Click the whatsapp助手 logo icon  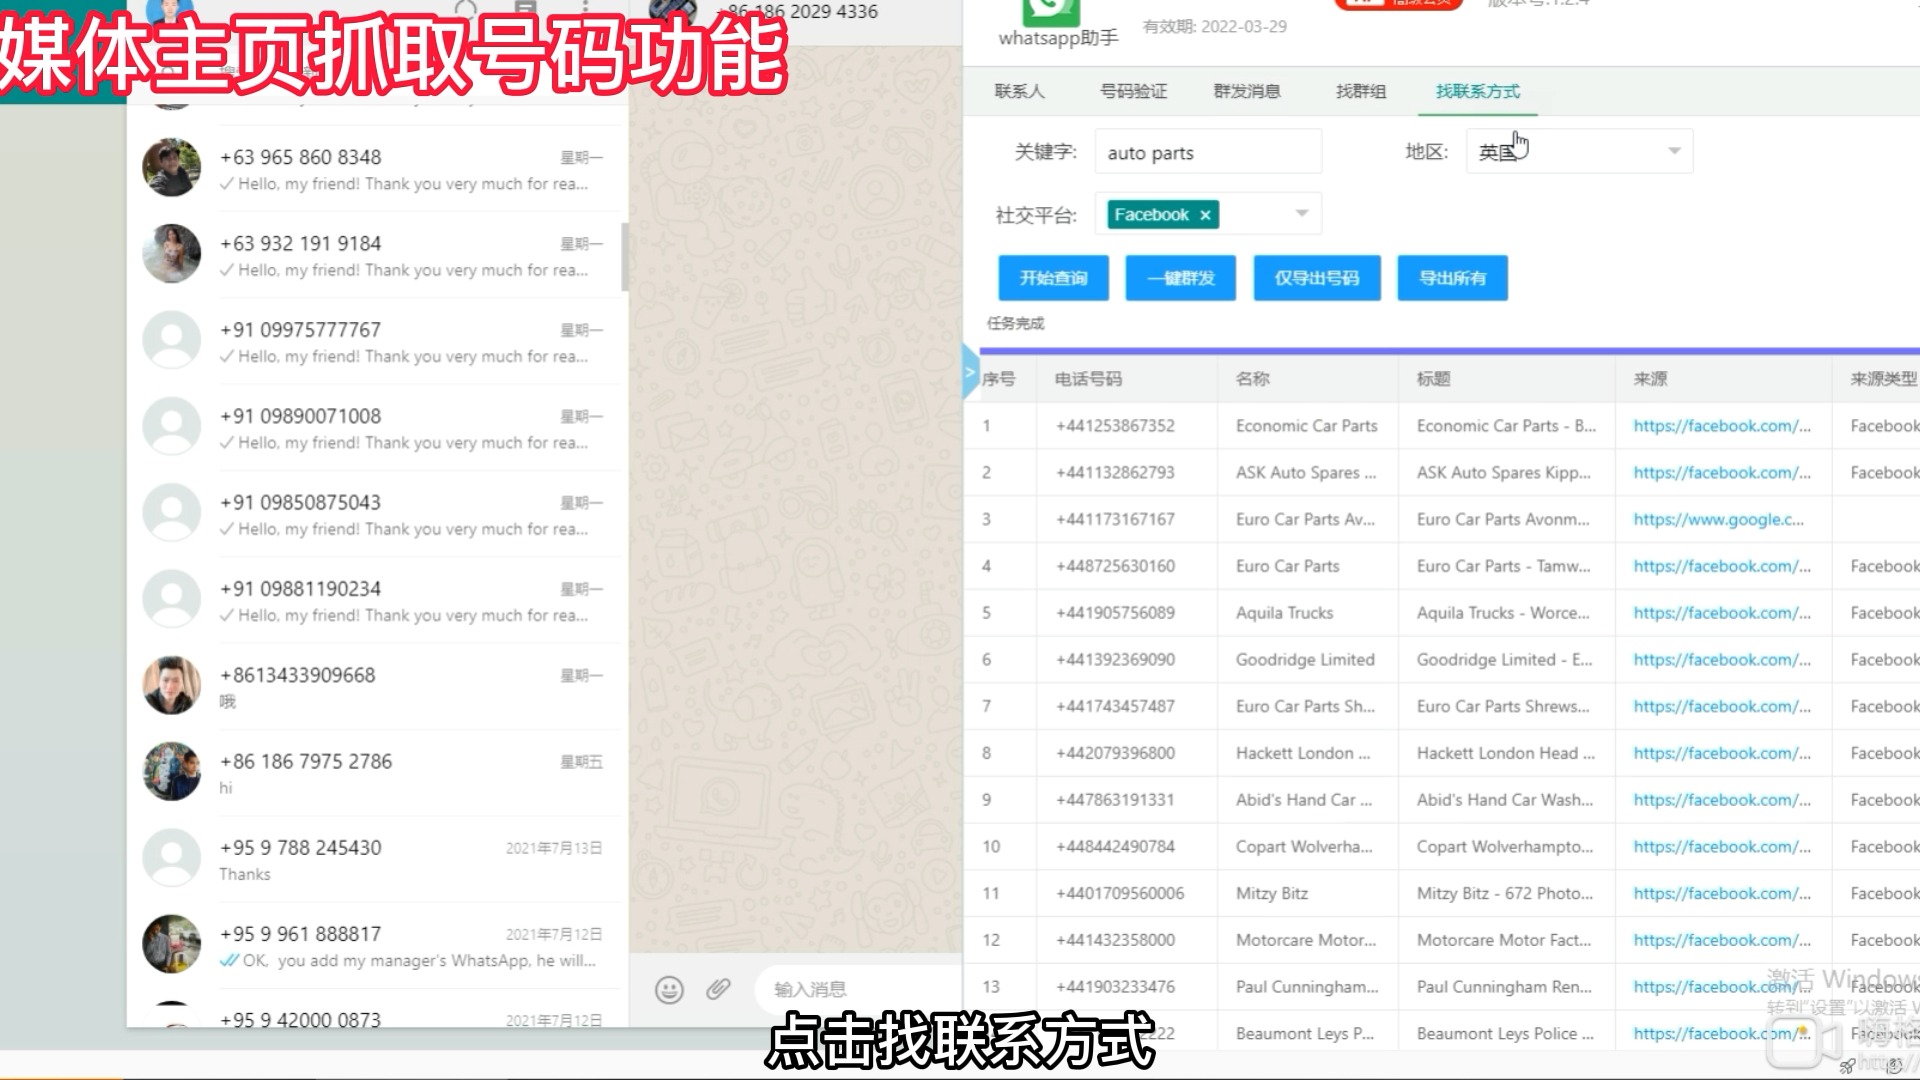[x=1051, y=12]
